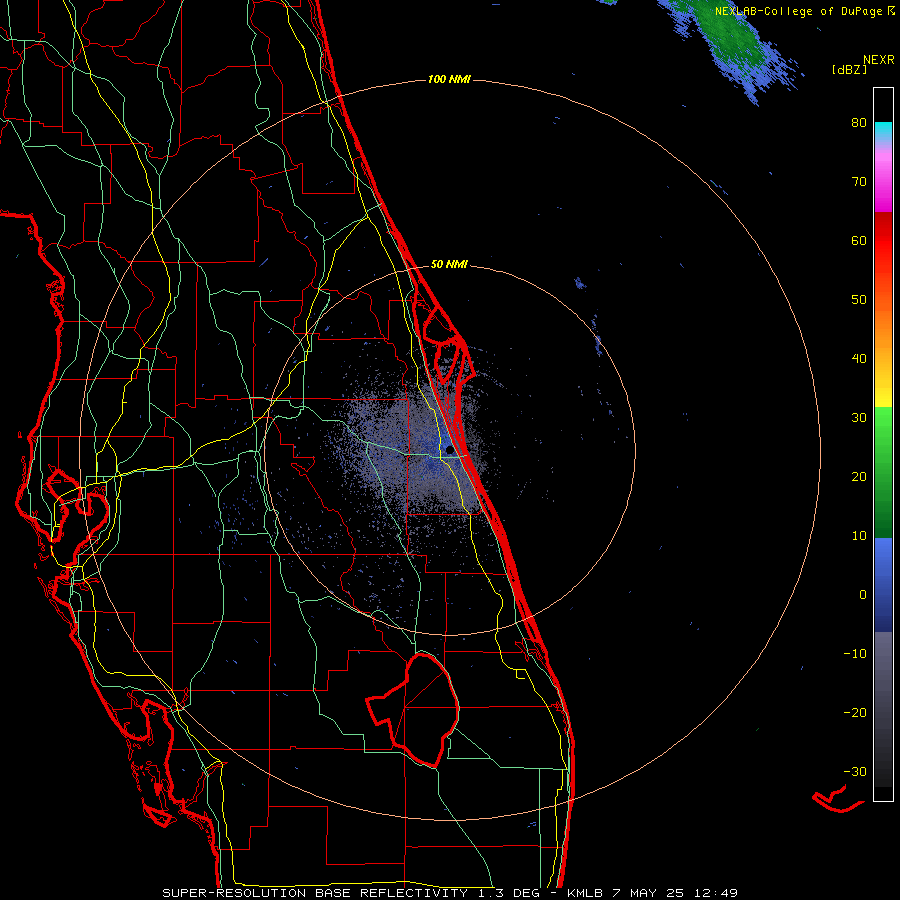Click the -20 value on color scale
This screenshot has width=900, height=900.
coord(855,712)
